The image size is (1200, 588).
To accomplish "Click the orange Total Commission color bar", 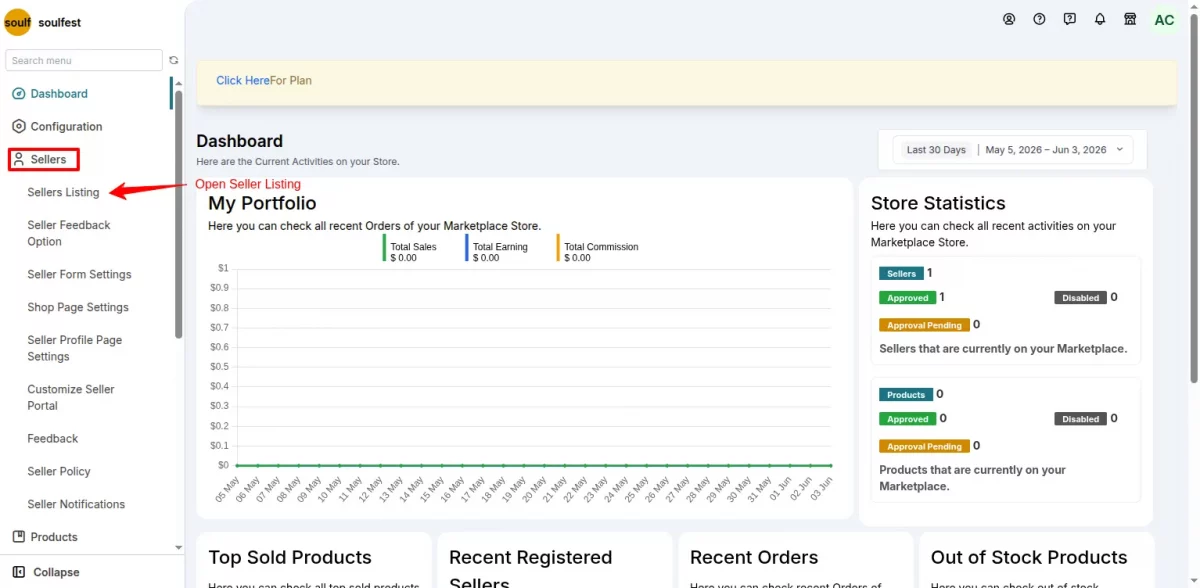I will pyautogui.click(x=558, y=248).
